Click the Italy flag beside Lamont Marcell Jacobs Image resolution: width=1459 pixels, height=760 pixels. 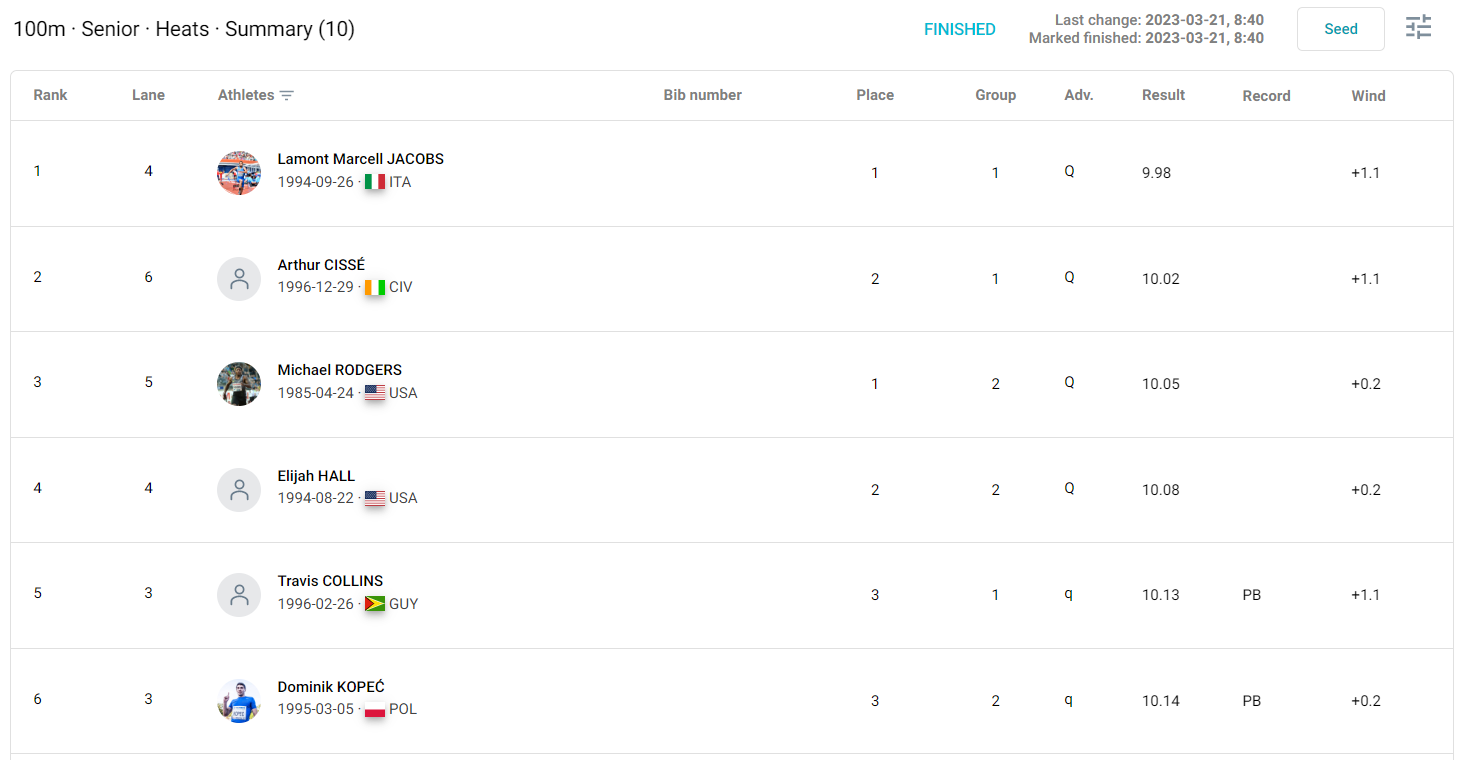tap(375, 182)
